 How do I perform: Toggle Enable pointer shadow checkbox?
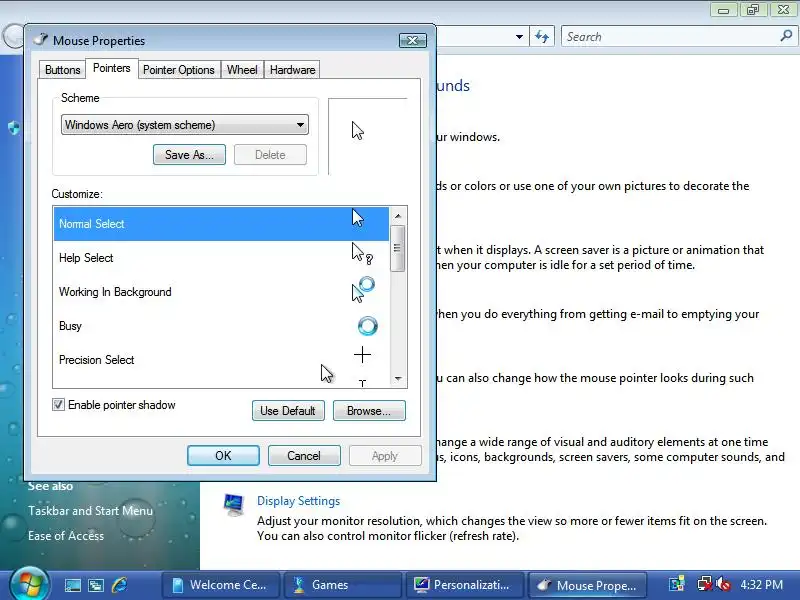click(58, 405)
